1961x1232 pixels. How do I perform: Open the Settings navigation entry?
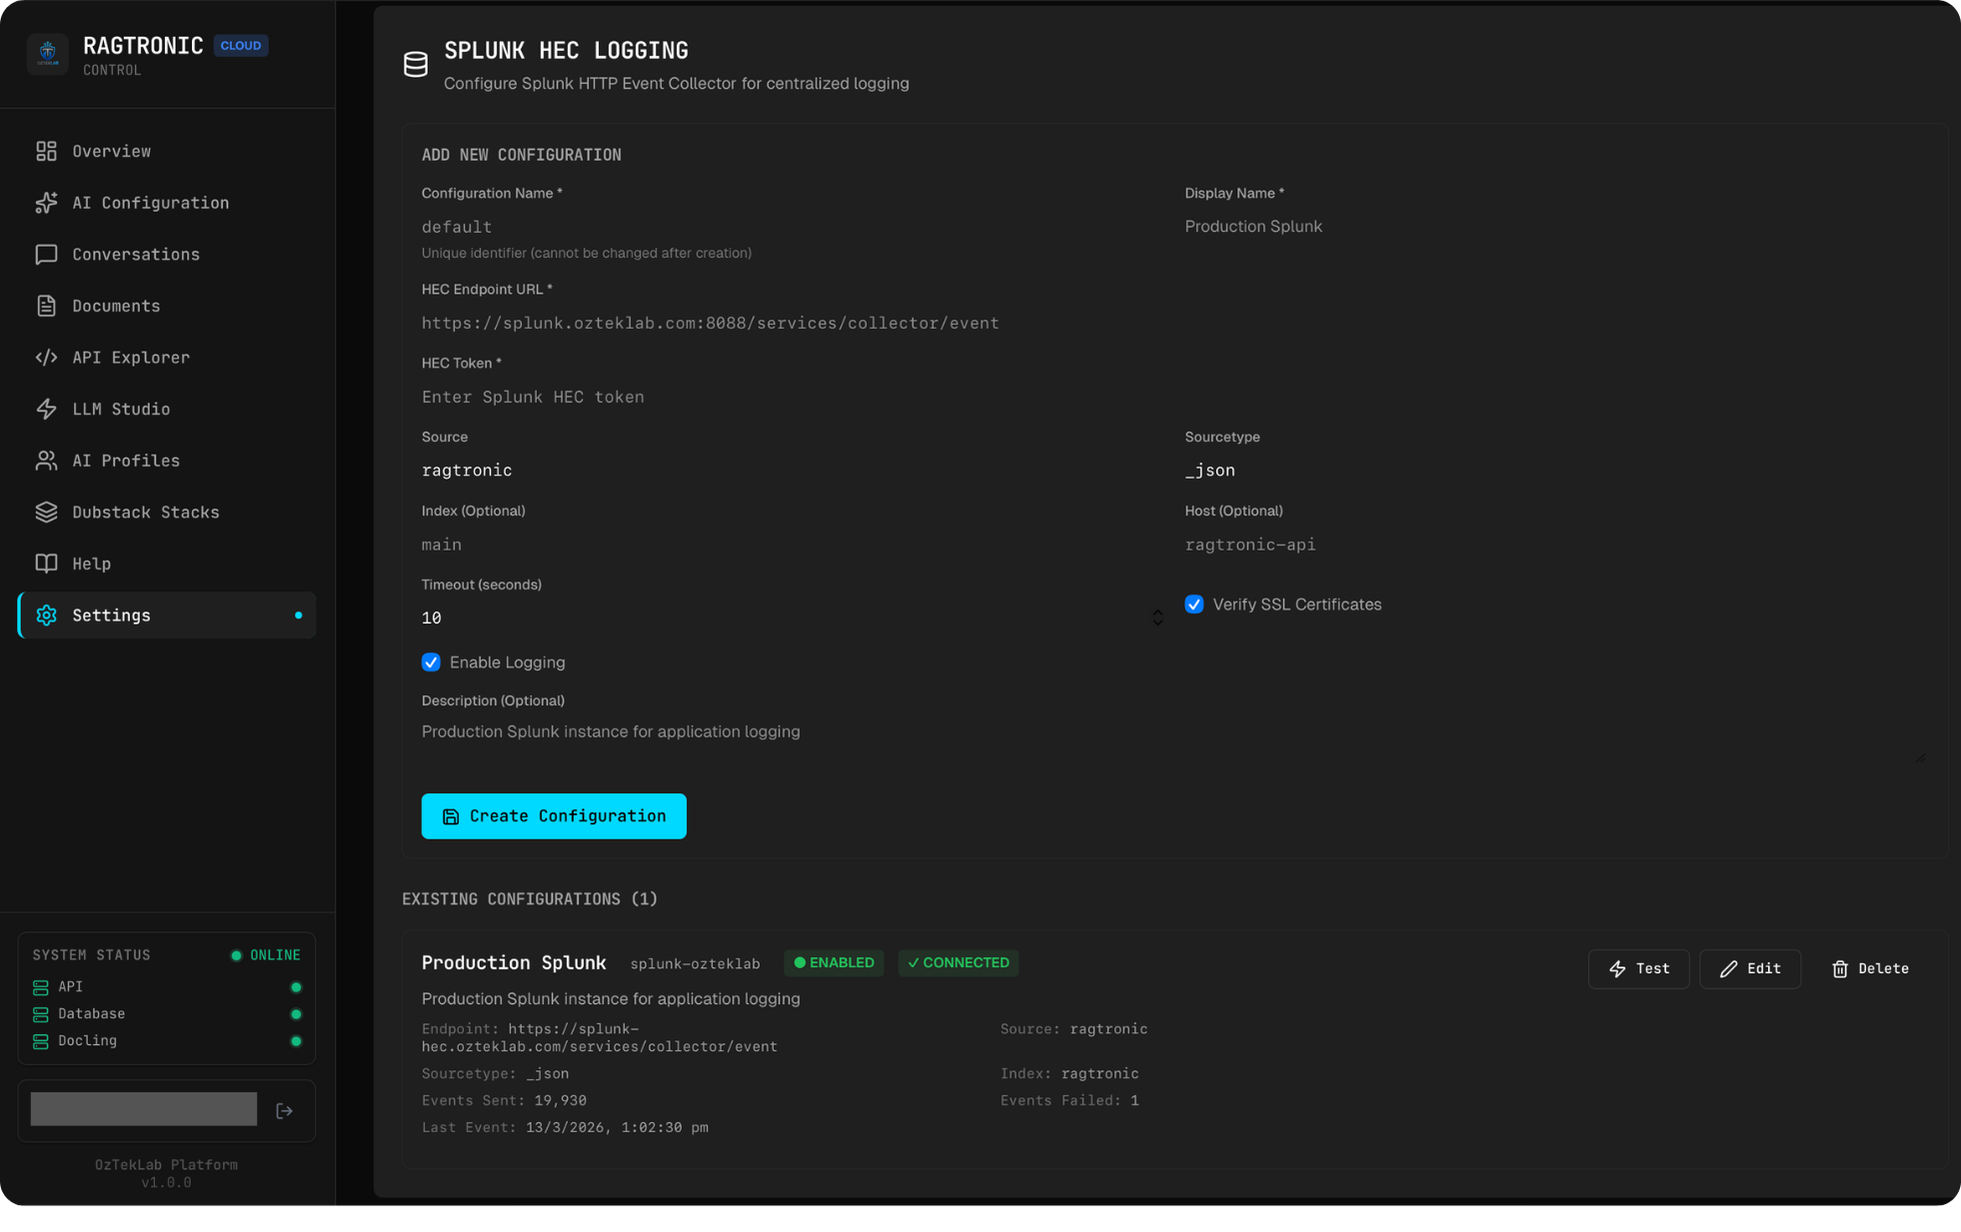[110, 615]
